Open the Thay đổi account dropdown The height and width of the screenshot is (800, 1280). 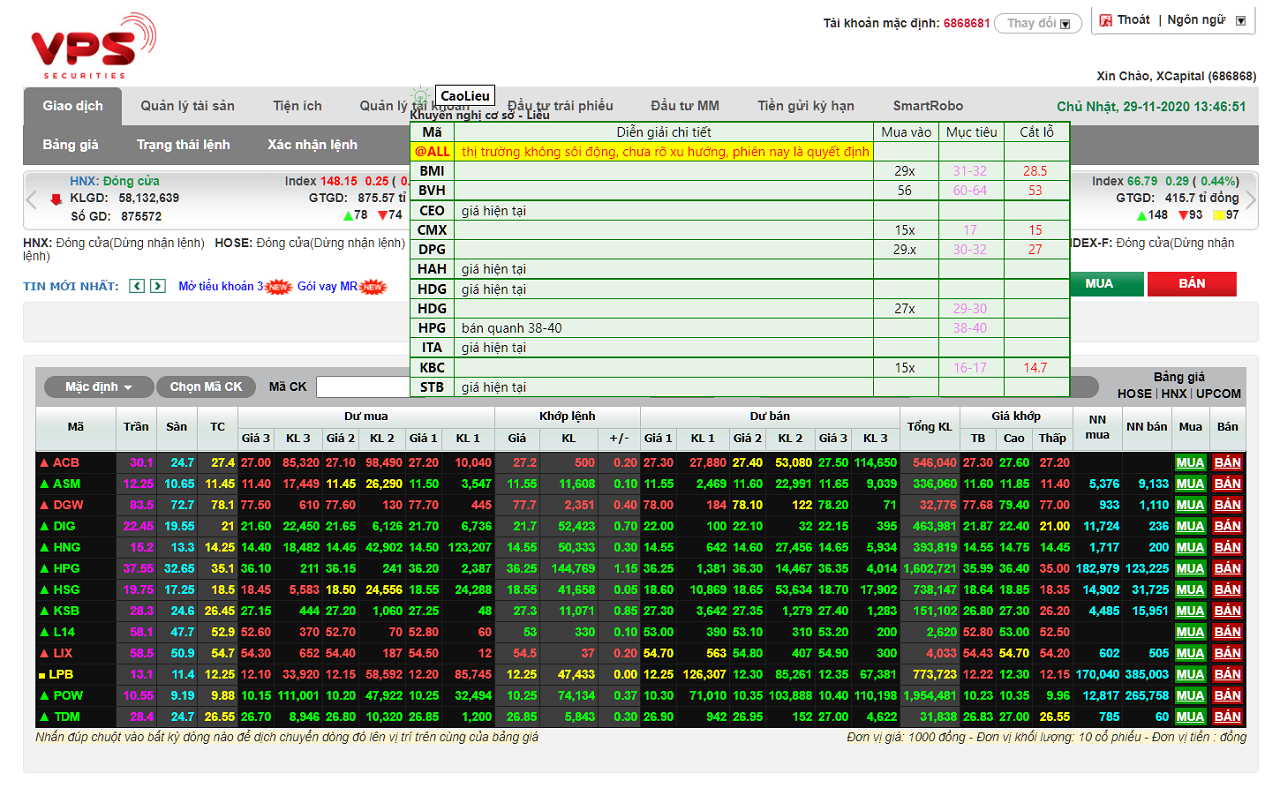click(x=1038, y=23)
